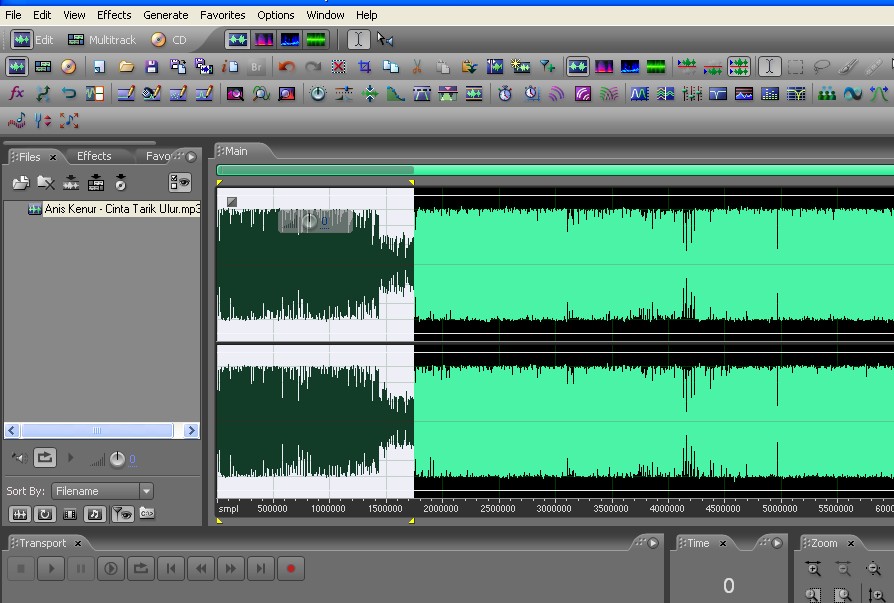Open the Window menu
The image size is (894, 603).
pos(325,15)
